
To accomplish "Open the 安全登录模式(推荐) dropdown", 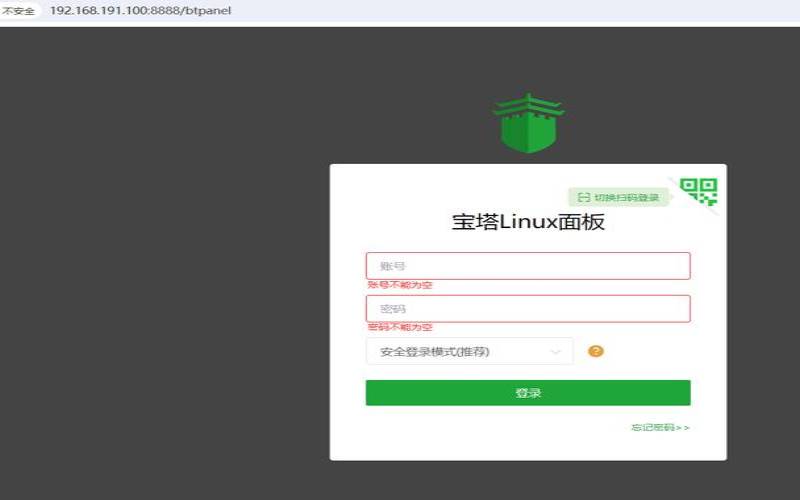I will tap(469, 352).
